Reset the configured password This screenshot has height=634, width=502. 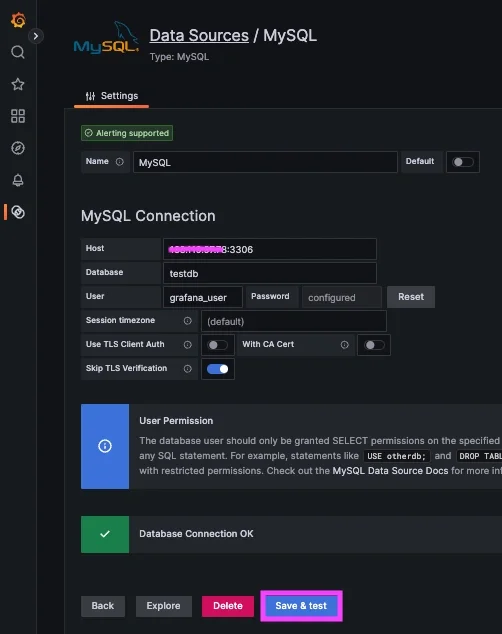(411, 297)
